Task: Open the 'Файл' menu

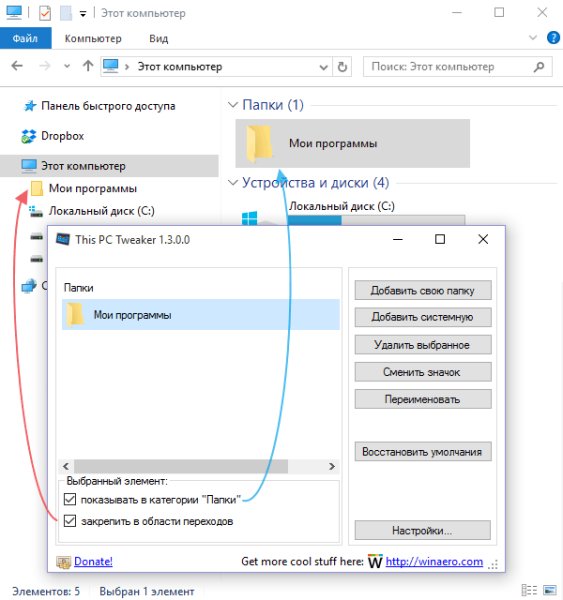Action: 25,38
